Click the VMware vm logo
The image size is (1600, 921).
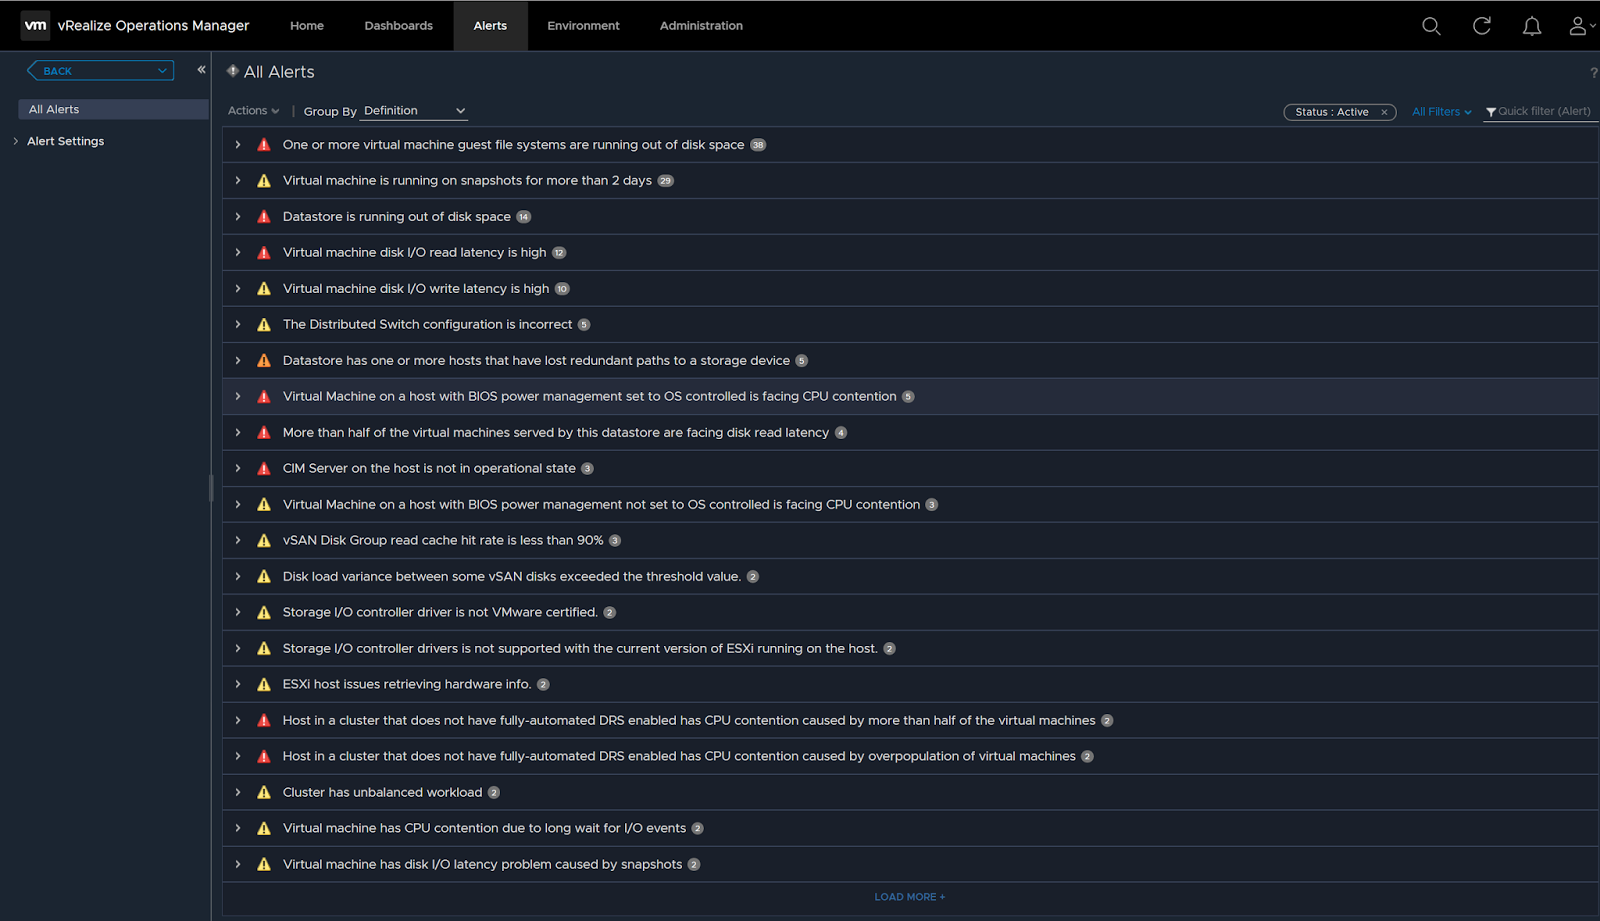(35, 26)
